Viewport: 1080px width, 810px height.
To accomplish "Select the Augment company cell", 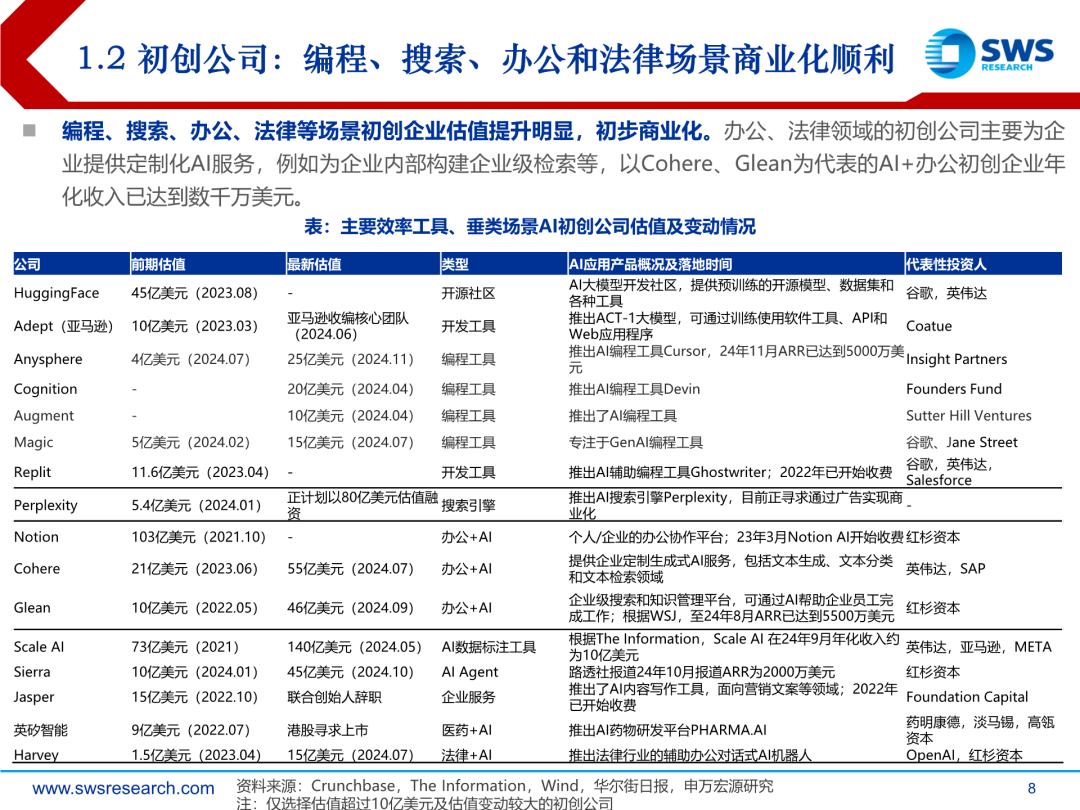I will click(44, 416).
